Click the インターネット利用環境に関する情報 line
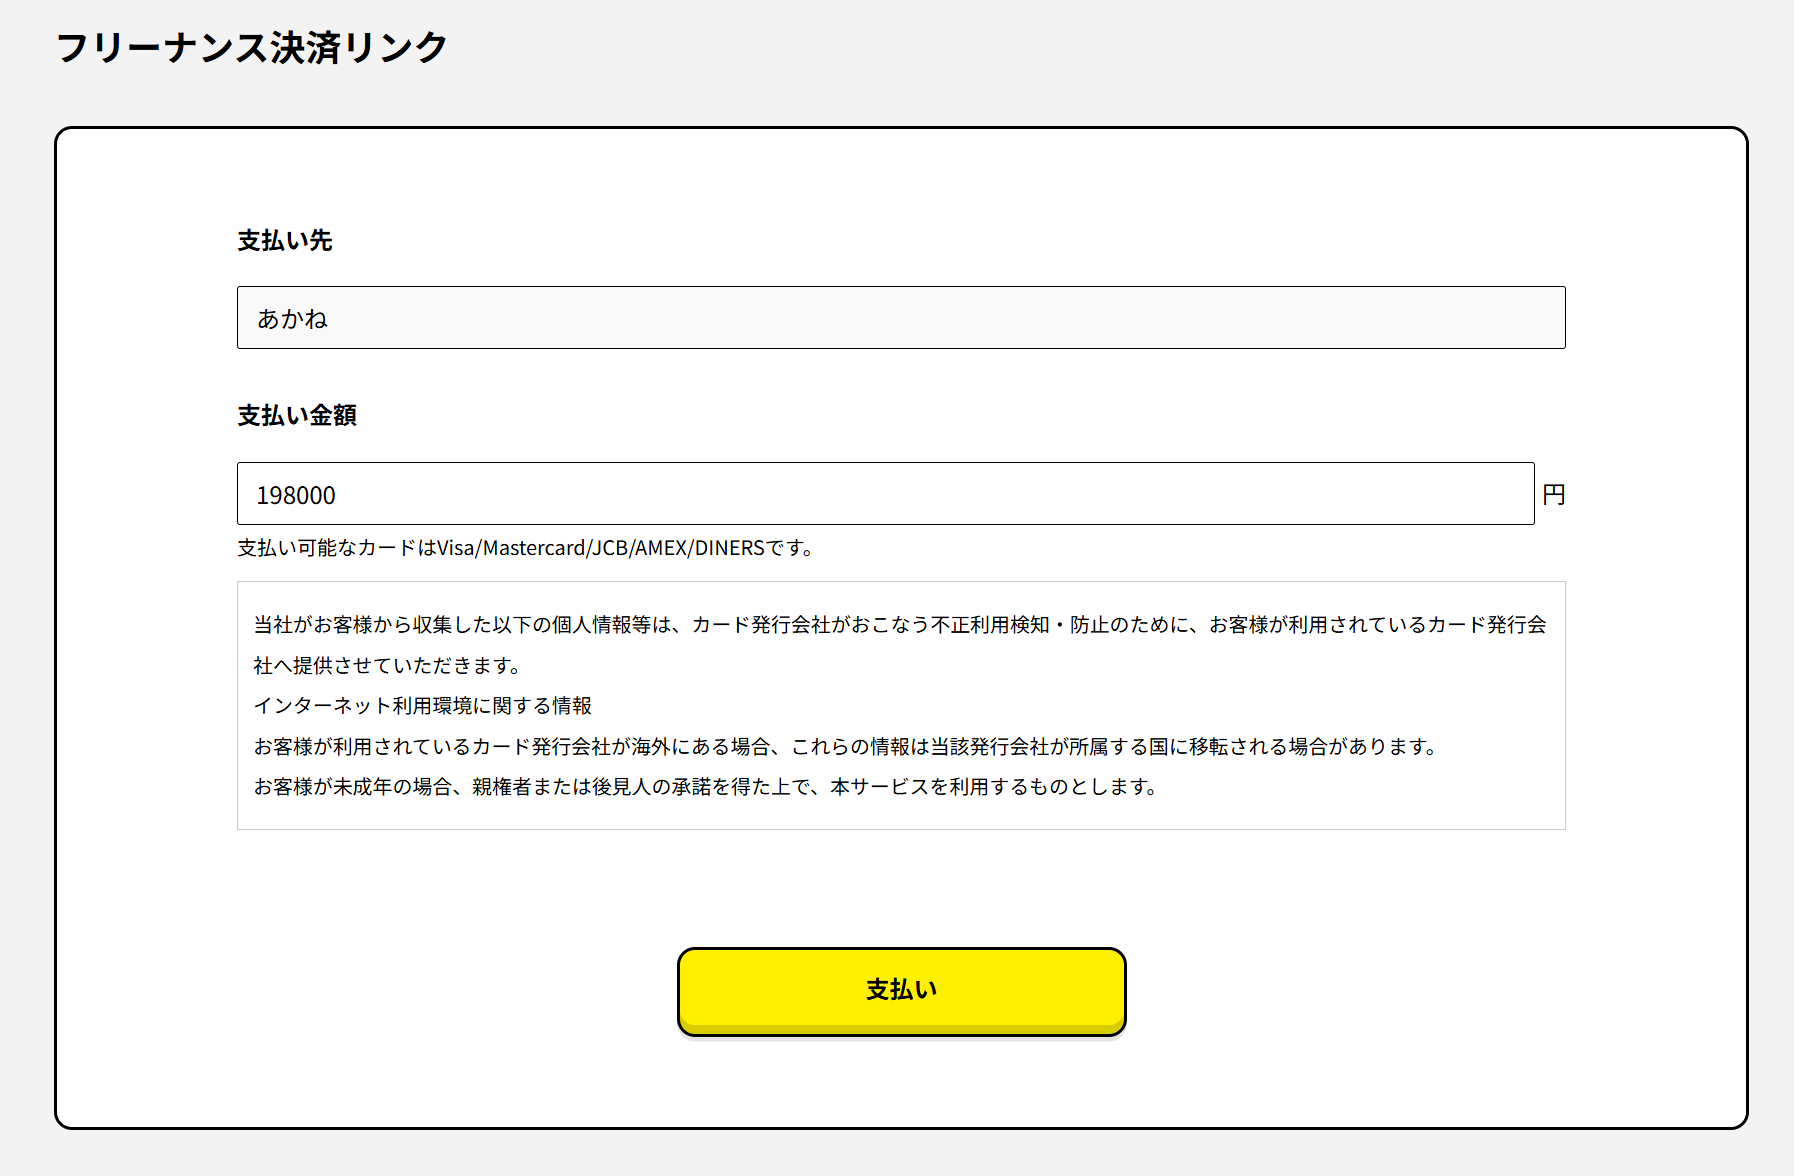Image resolution: width=1794 pixels, height=1176 pixels. pyautogui.click(x=422, y=706)
